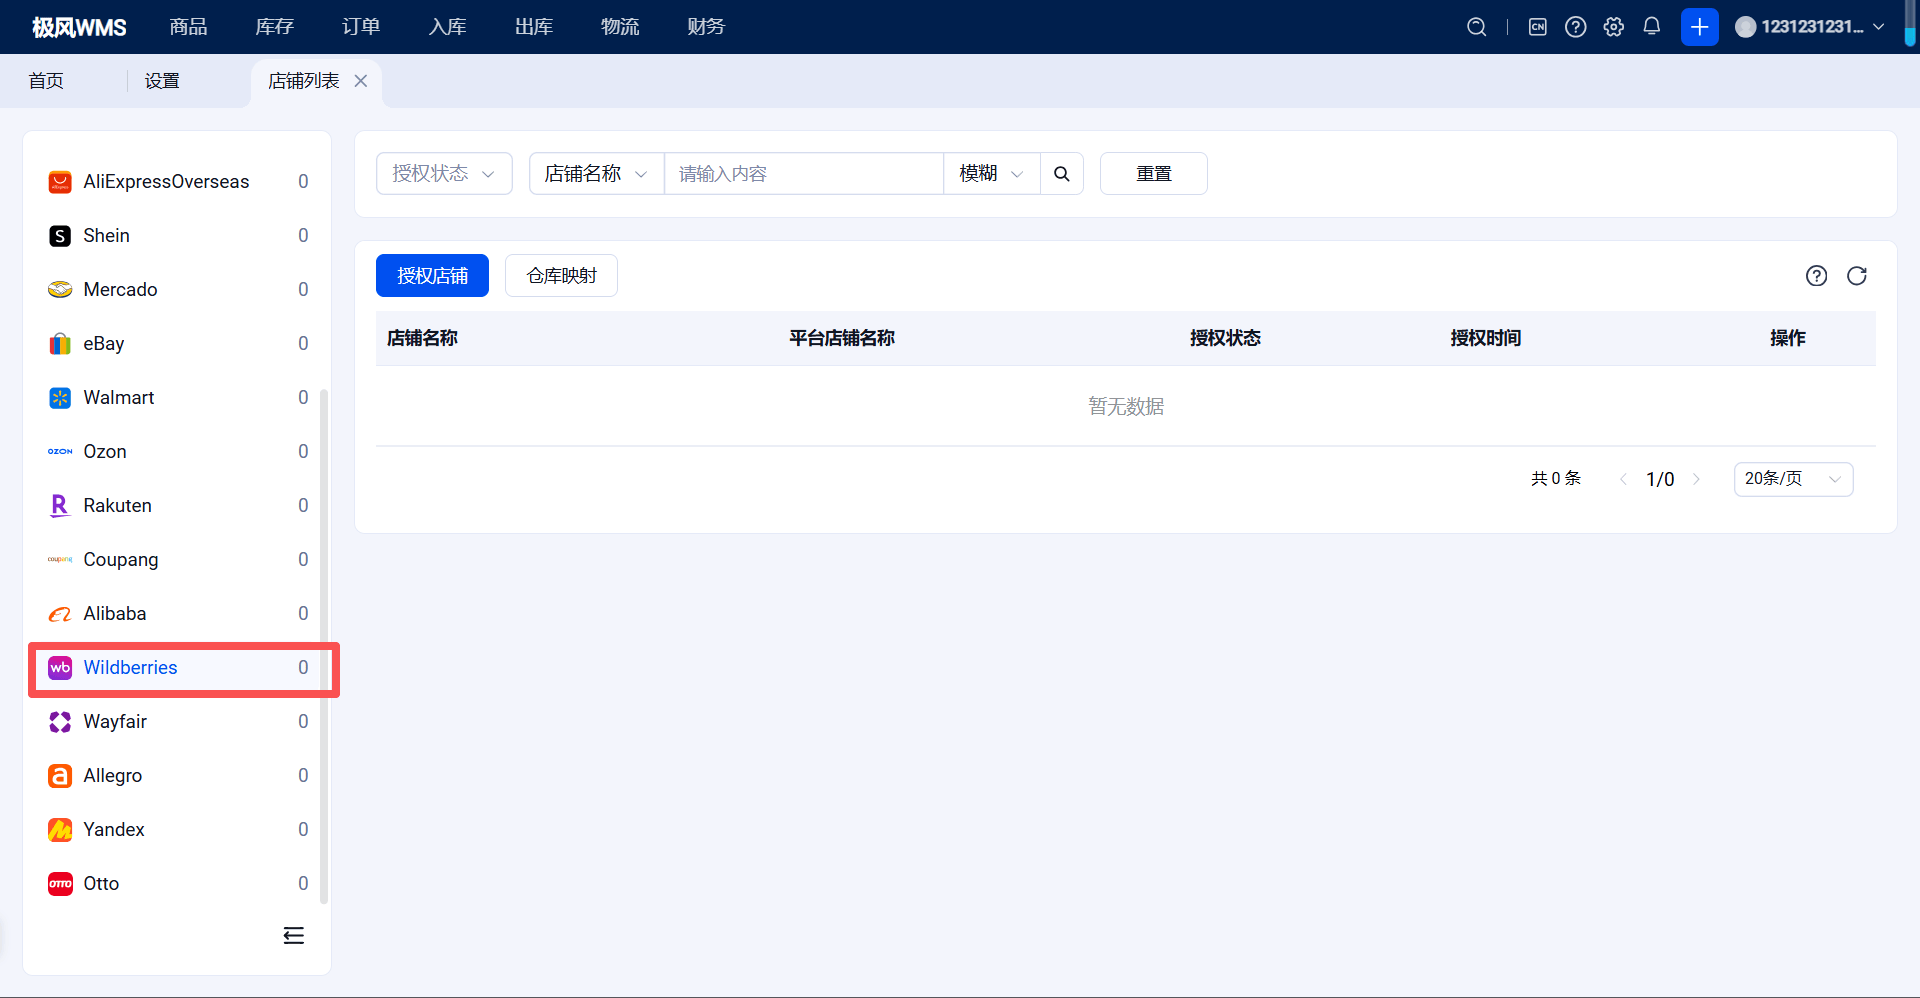Click the 仓库映射 button
This screenshot has height=998, width=1920.
(561, 276)
